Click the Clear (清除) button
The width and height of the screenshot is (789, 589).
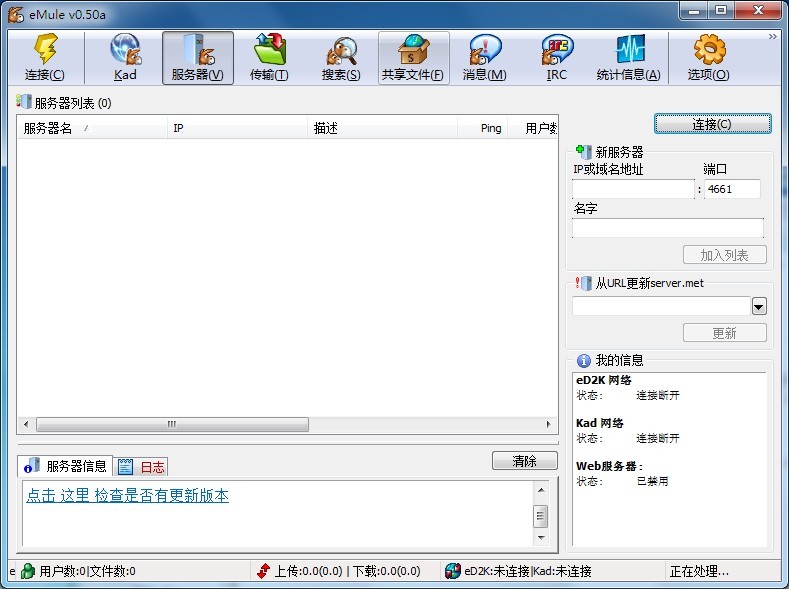pyautogui.click(x=524, y=461)
